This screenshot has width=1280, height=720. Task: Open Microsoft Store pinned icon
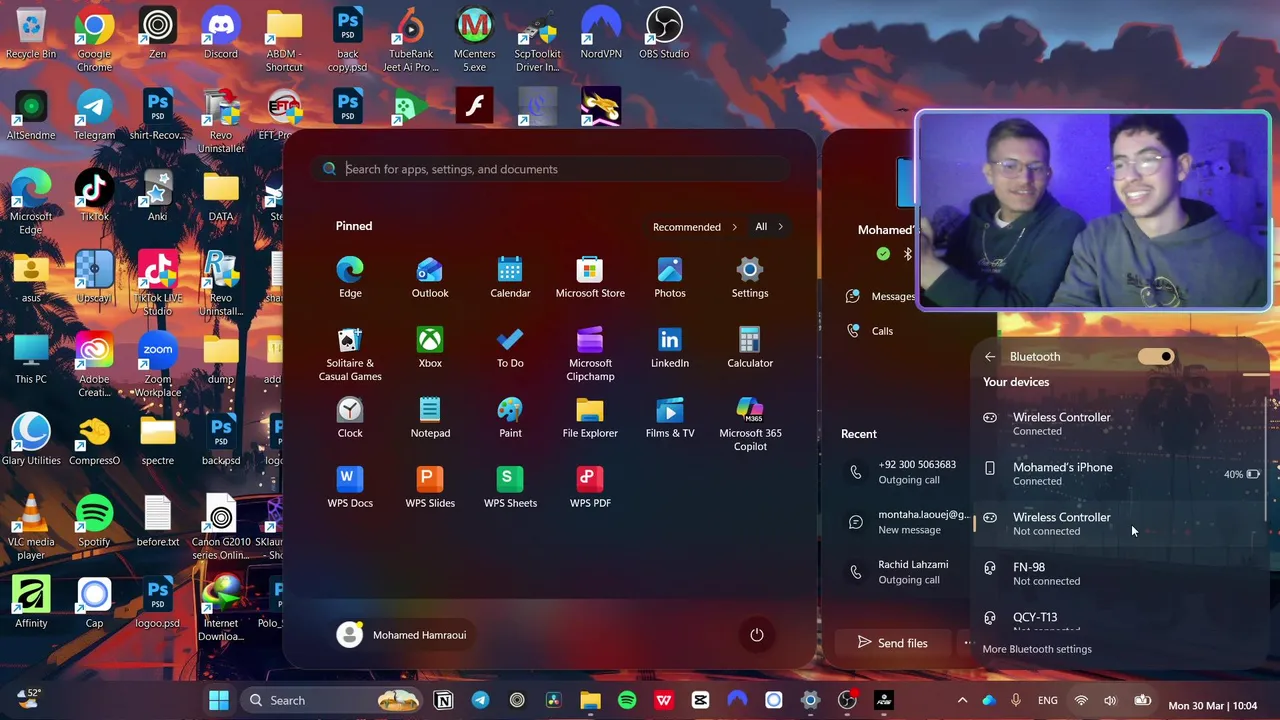[590, 278]
